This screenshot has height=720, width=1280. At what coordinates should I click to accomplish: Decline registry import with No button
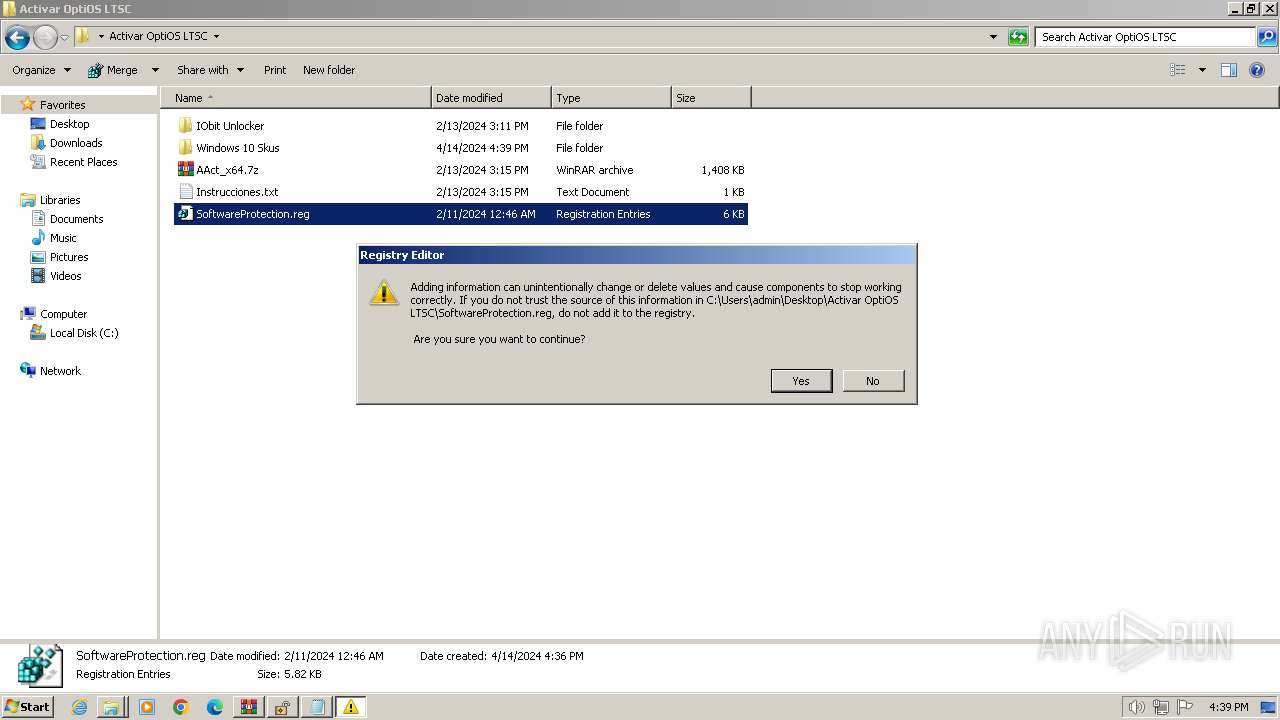point(873,381)
